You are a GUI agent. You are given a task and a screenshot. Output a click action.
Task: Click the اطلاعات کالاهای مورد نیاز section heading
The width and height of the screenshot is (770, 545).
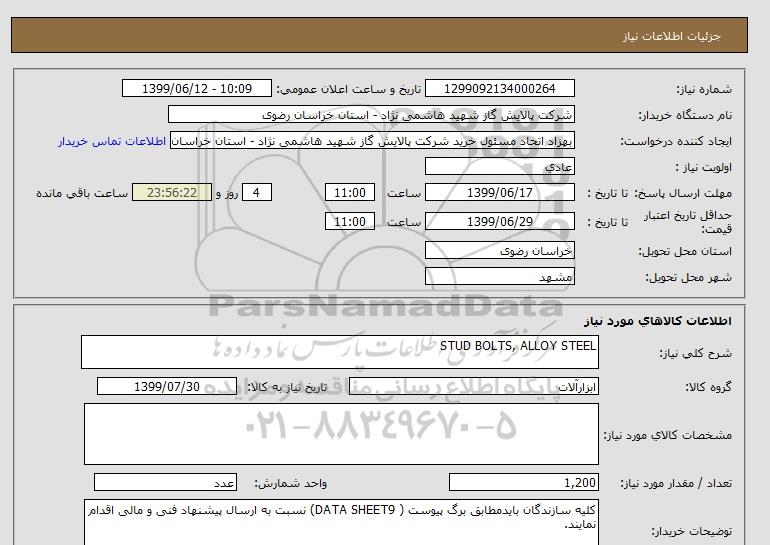658,321
